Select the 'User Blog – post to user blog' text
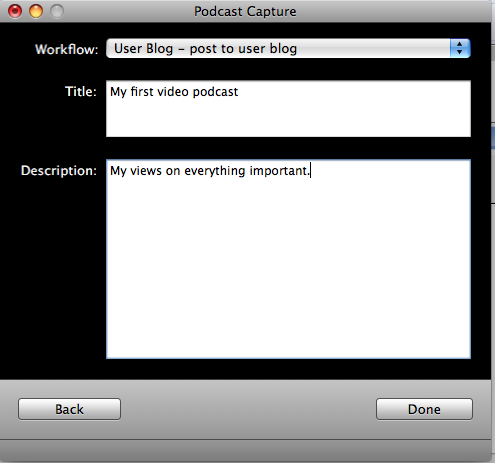The height and width of the screenshot is (463, 495). tap(205, 49)
